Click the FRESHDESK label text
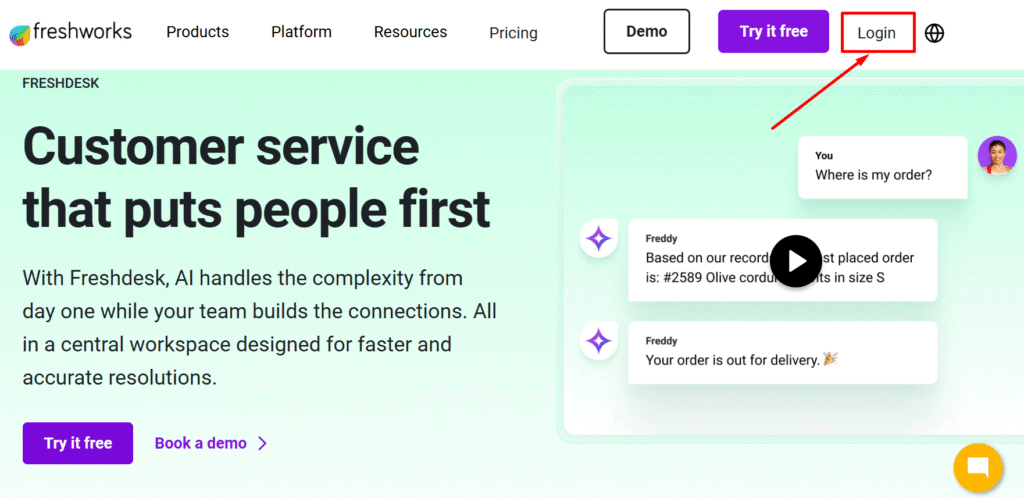 point(61,84)
